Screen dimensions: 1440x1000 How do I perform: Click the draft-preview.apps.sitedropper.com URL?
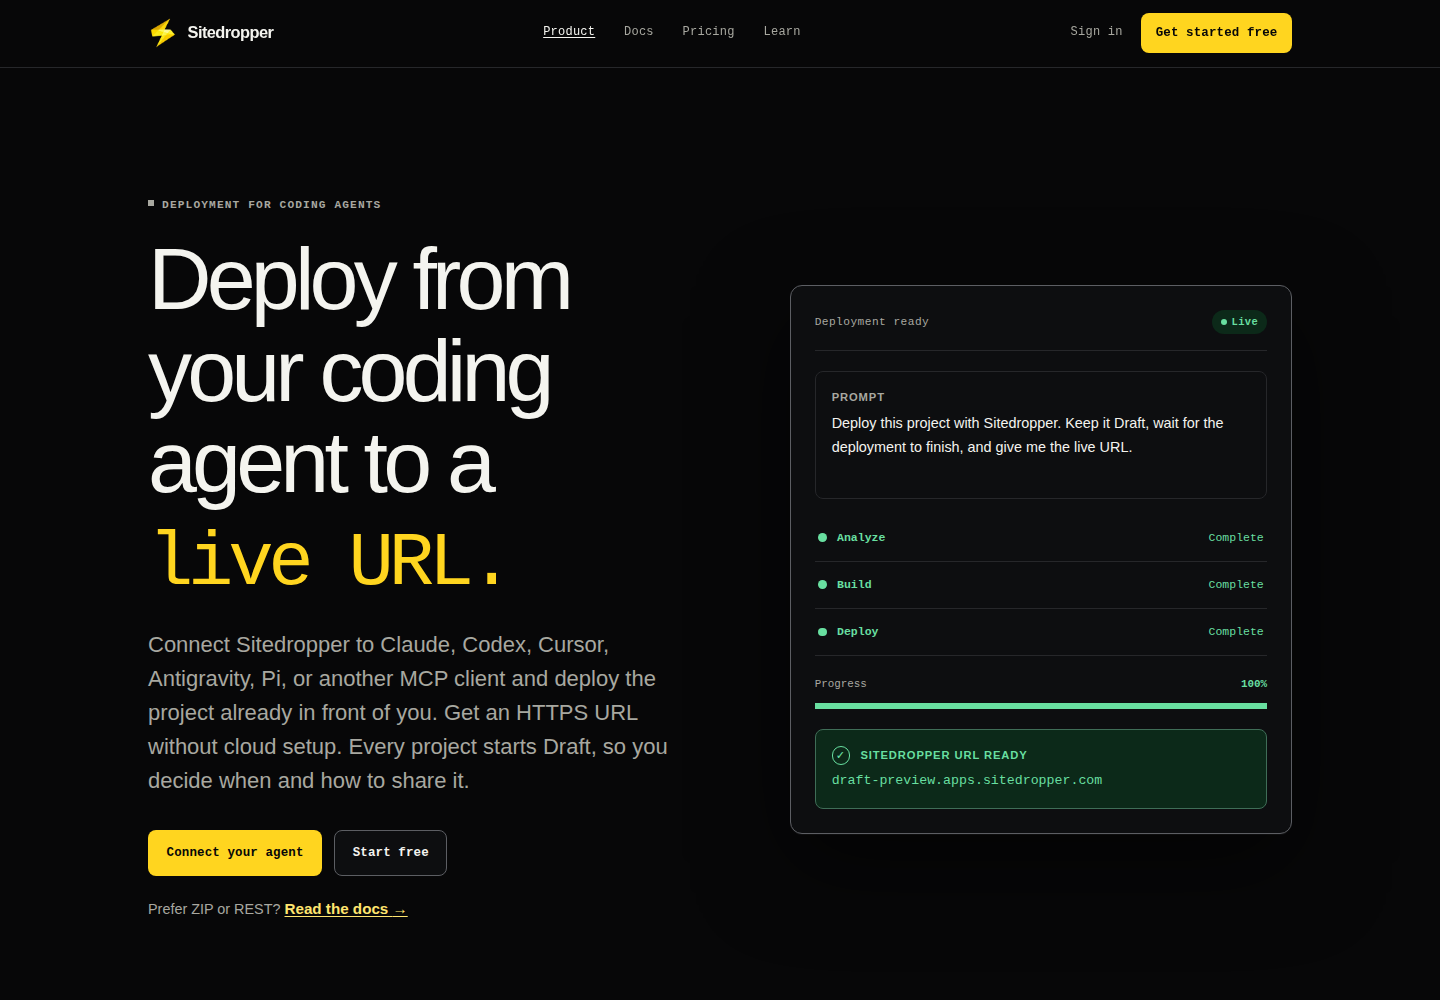[x=967, y=780]
